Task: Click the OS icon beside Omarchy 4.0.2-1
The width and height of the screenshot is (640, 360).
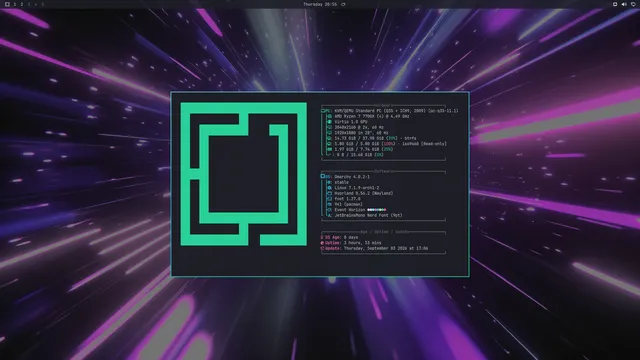Action: click(x=322, y=176)
